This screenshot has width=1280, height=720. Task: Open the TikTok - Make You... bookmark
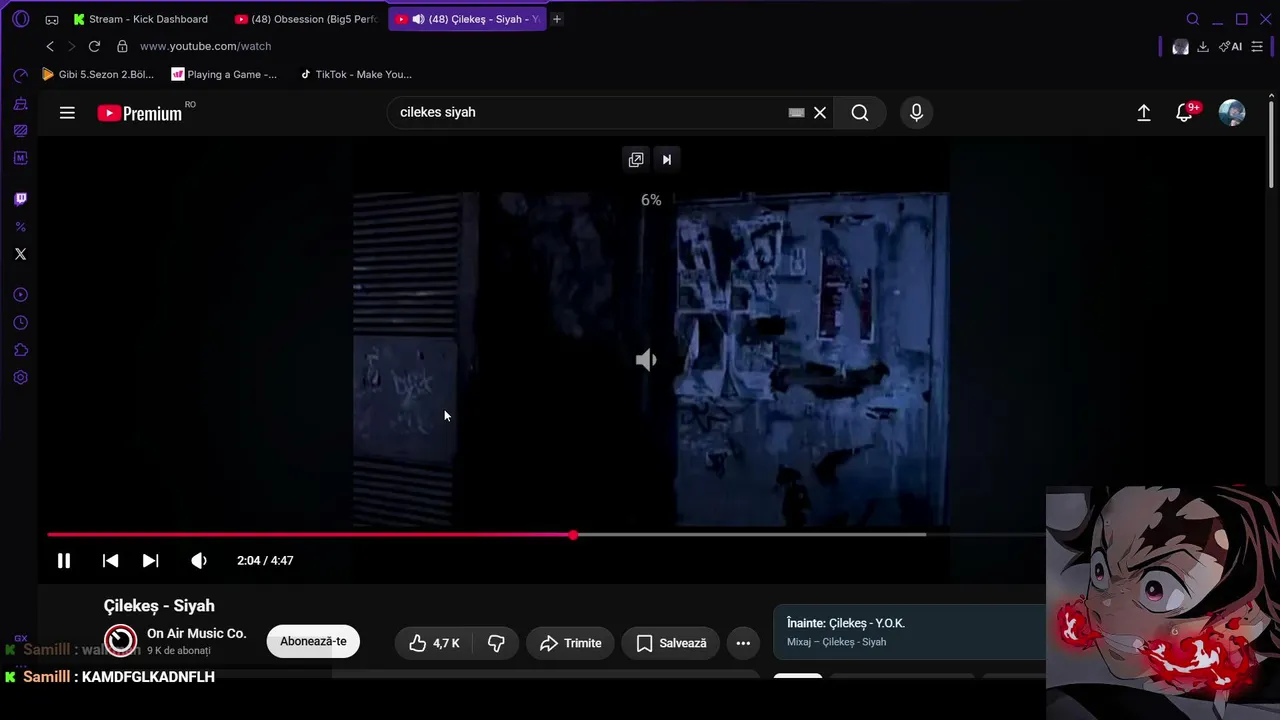[356, 74]
